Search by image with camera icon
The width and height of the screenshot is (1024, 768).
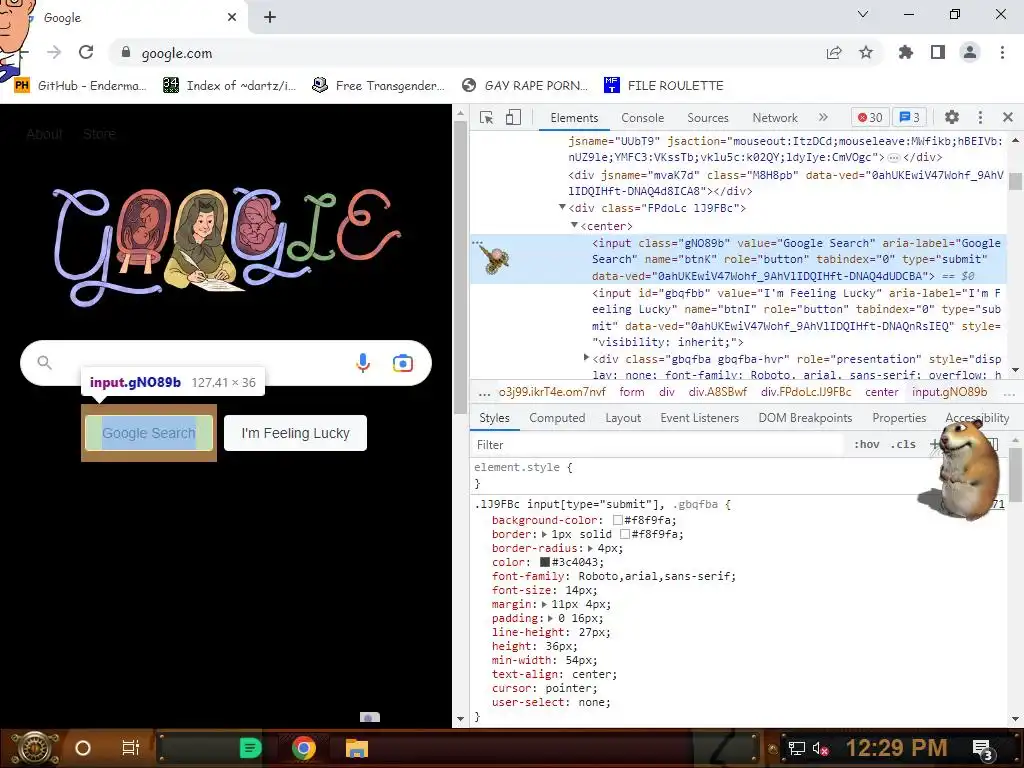pos(402,363)
